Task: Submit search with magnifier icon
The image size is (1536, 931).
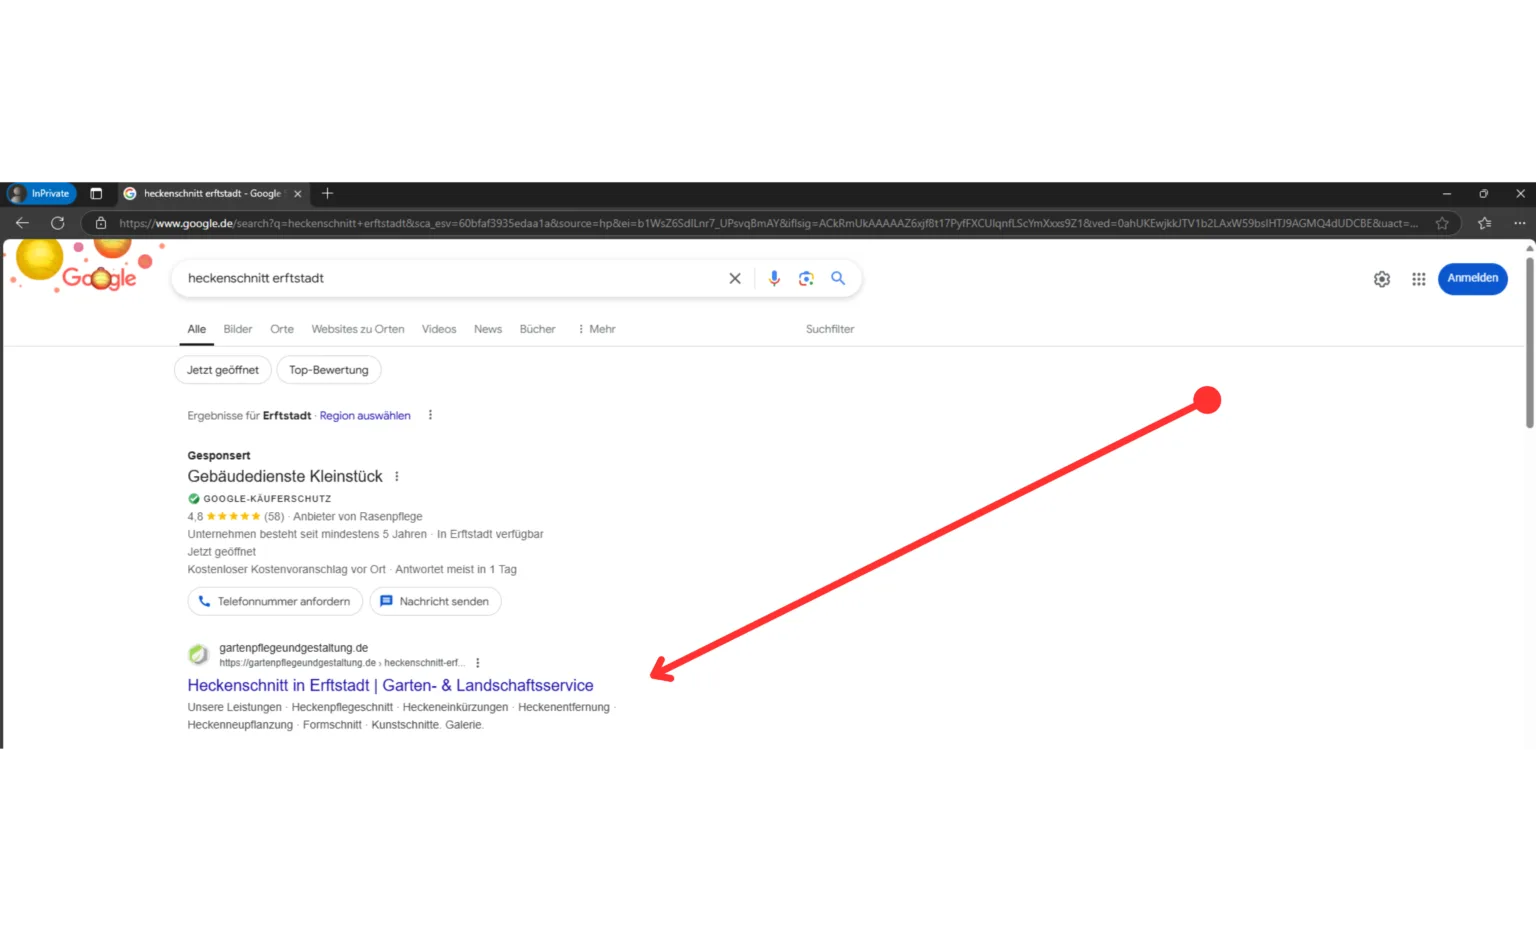Action: 838,278
